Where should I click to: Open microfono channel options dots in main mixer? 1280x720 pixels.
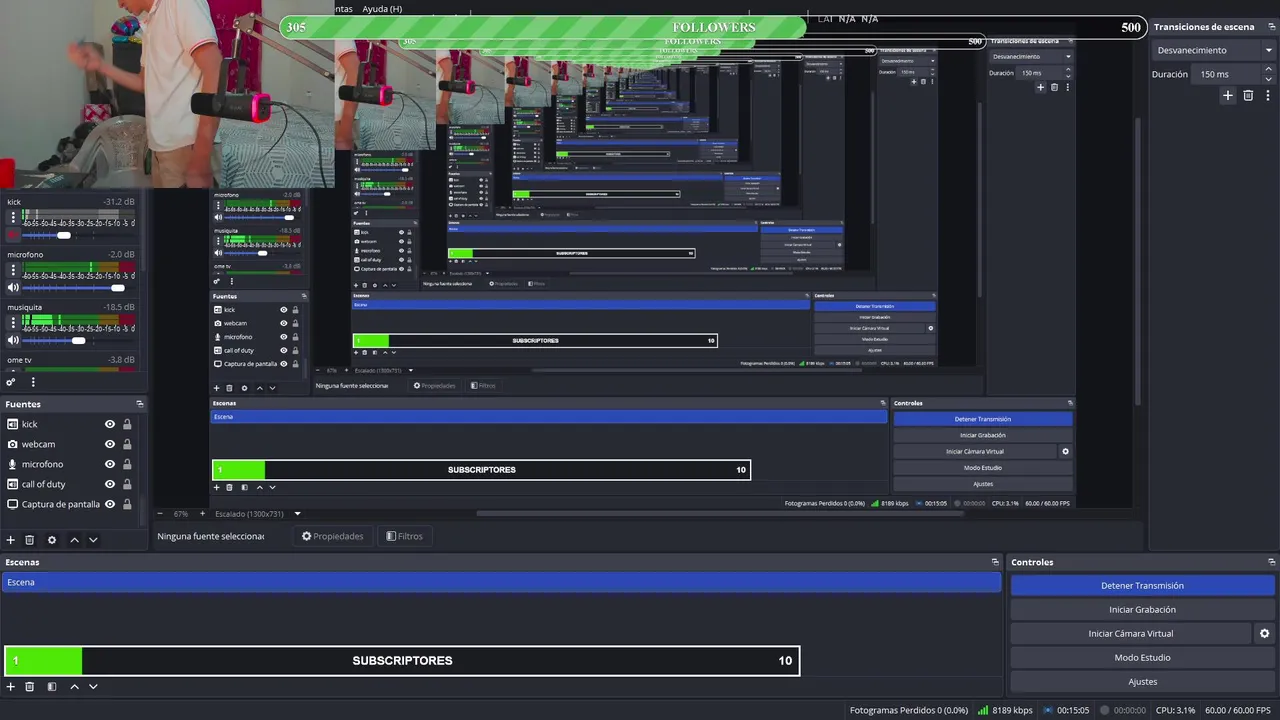click(13, 270)
